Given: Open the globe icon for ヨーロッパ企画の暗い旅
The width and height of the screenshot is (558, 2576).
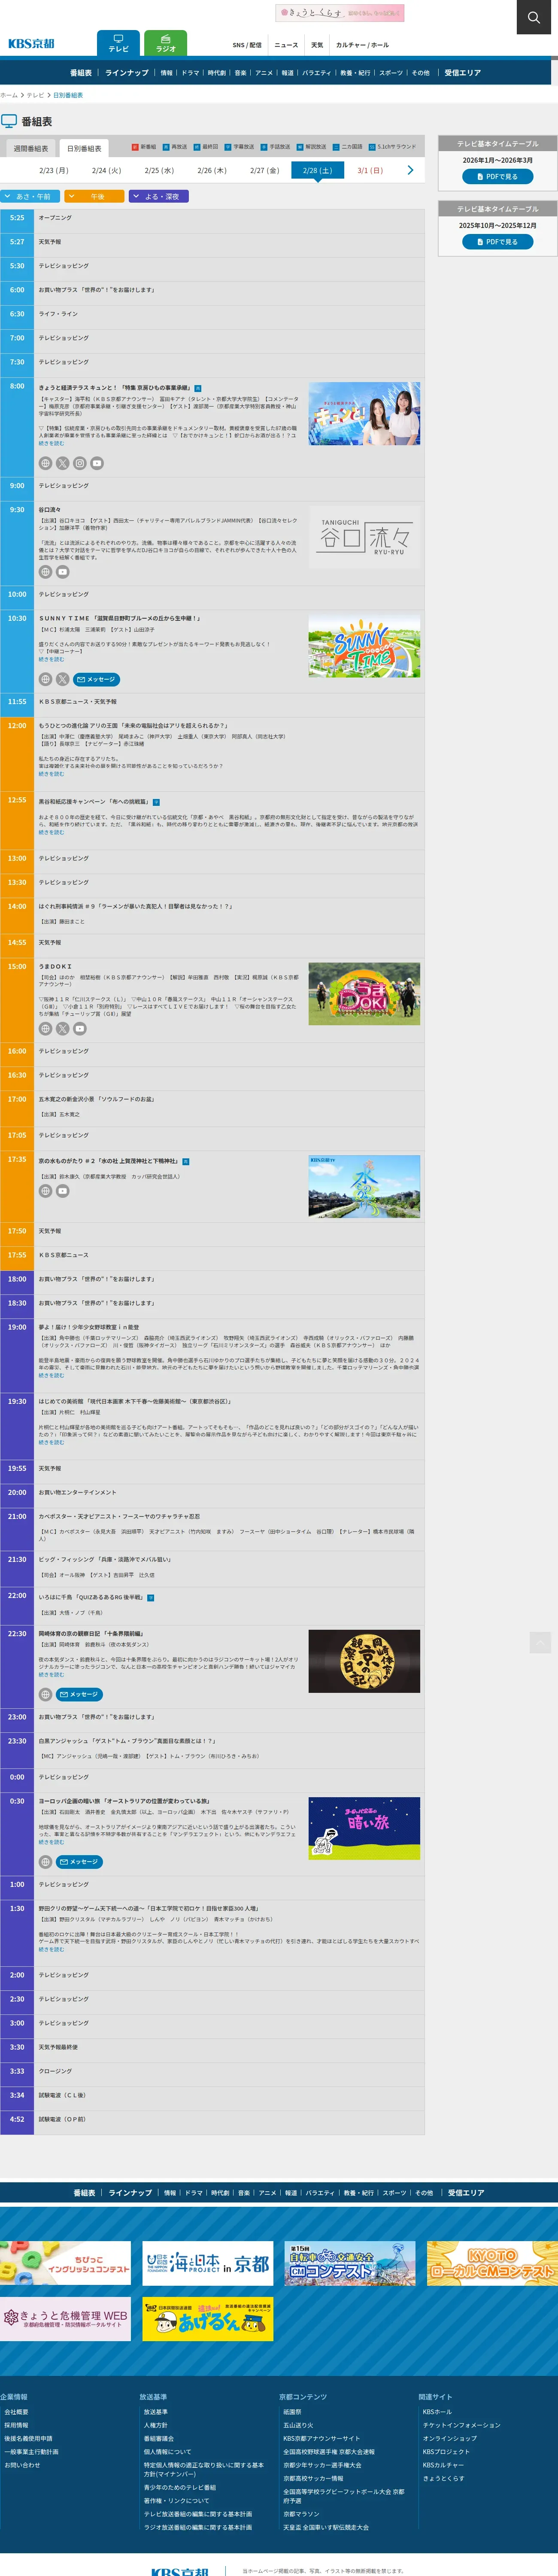Looking at the screenshot, I should [45, 1862].
